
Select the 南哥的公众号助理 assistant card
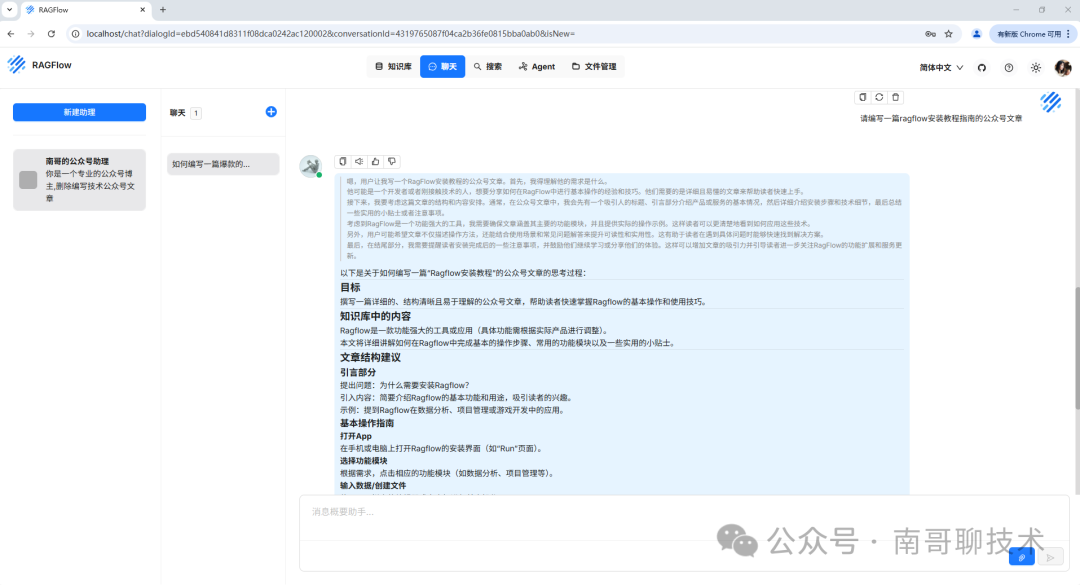[79, 180]
